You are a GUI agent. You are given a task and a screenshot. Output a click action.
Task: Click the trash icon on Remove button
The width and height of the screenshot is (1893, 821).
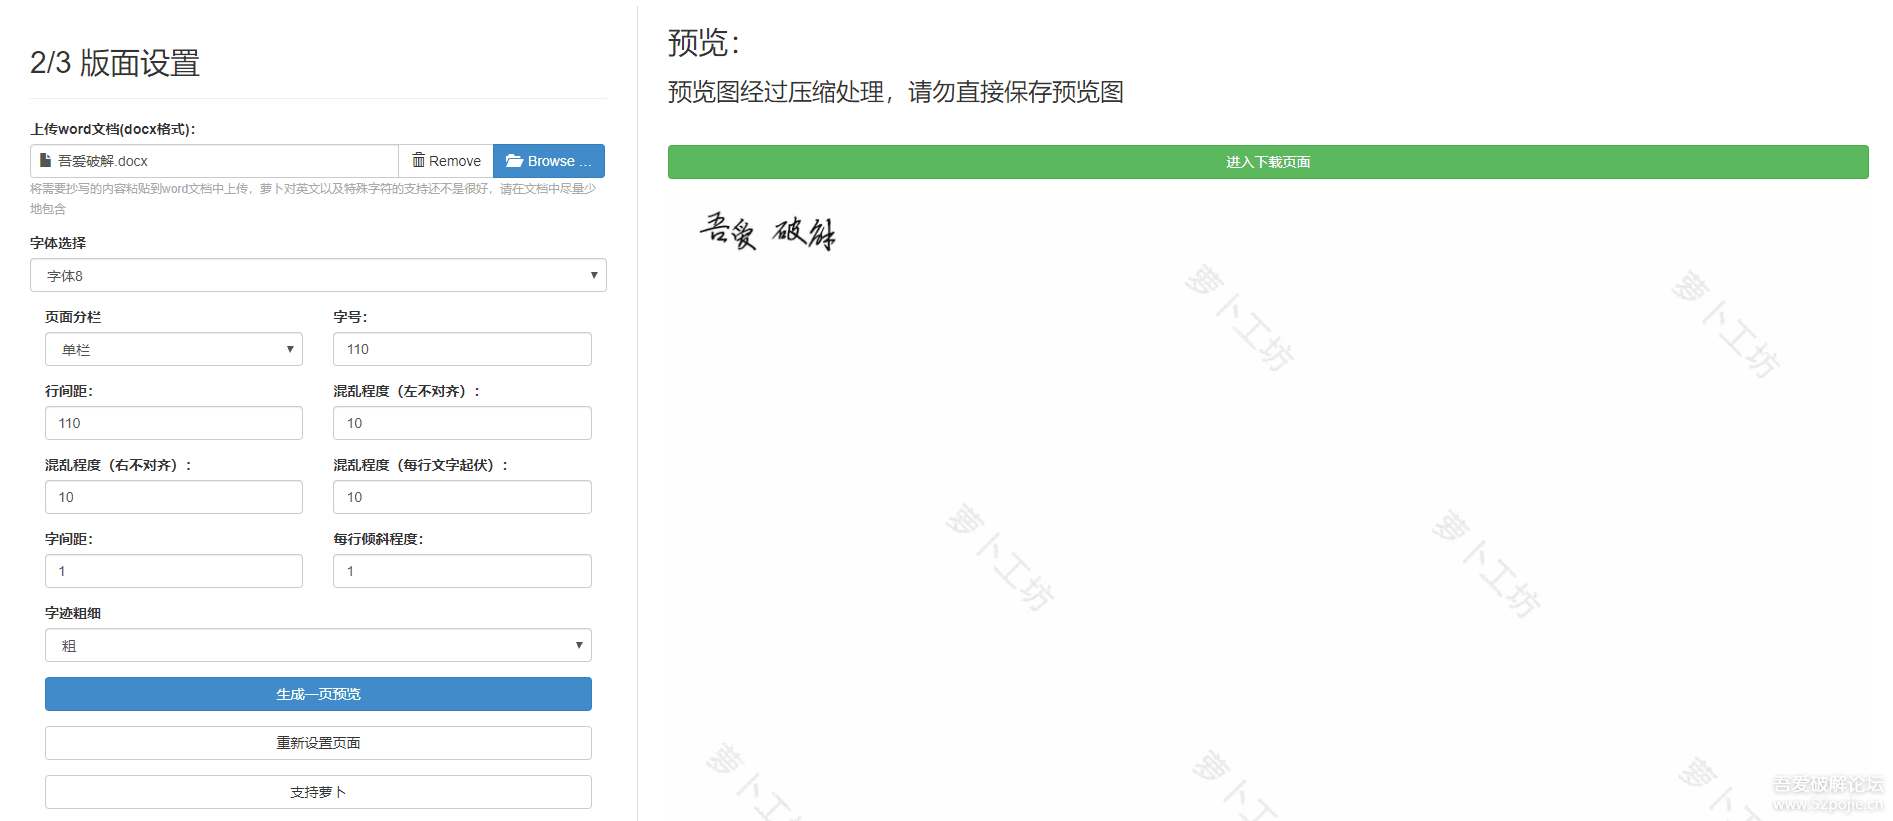pyautogui.click(x=419, y=160)
